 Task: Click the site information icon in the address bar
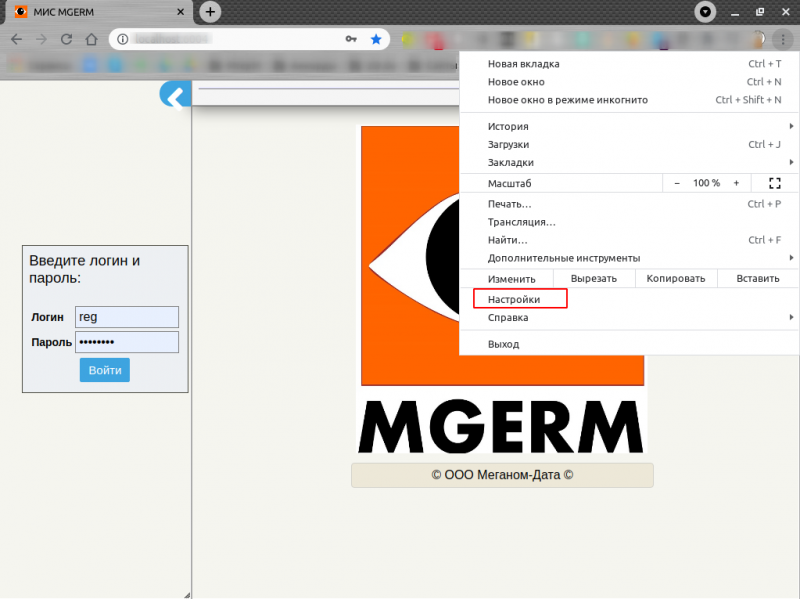click(122, 39)
